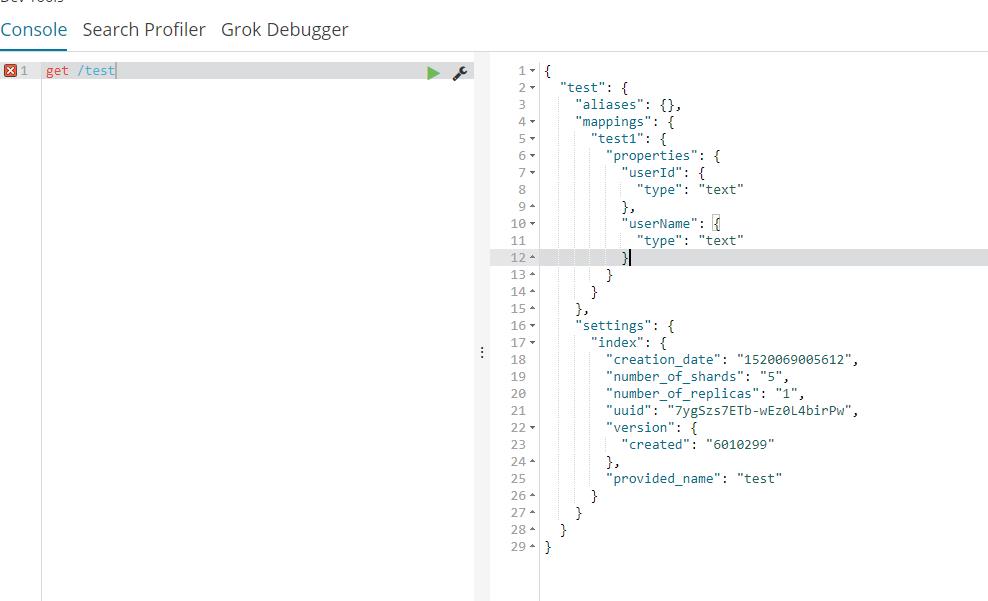Open the Search Profiler tab
Viewport: 988px width, 601px height.
(144, 30)
